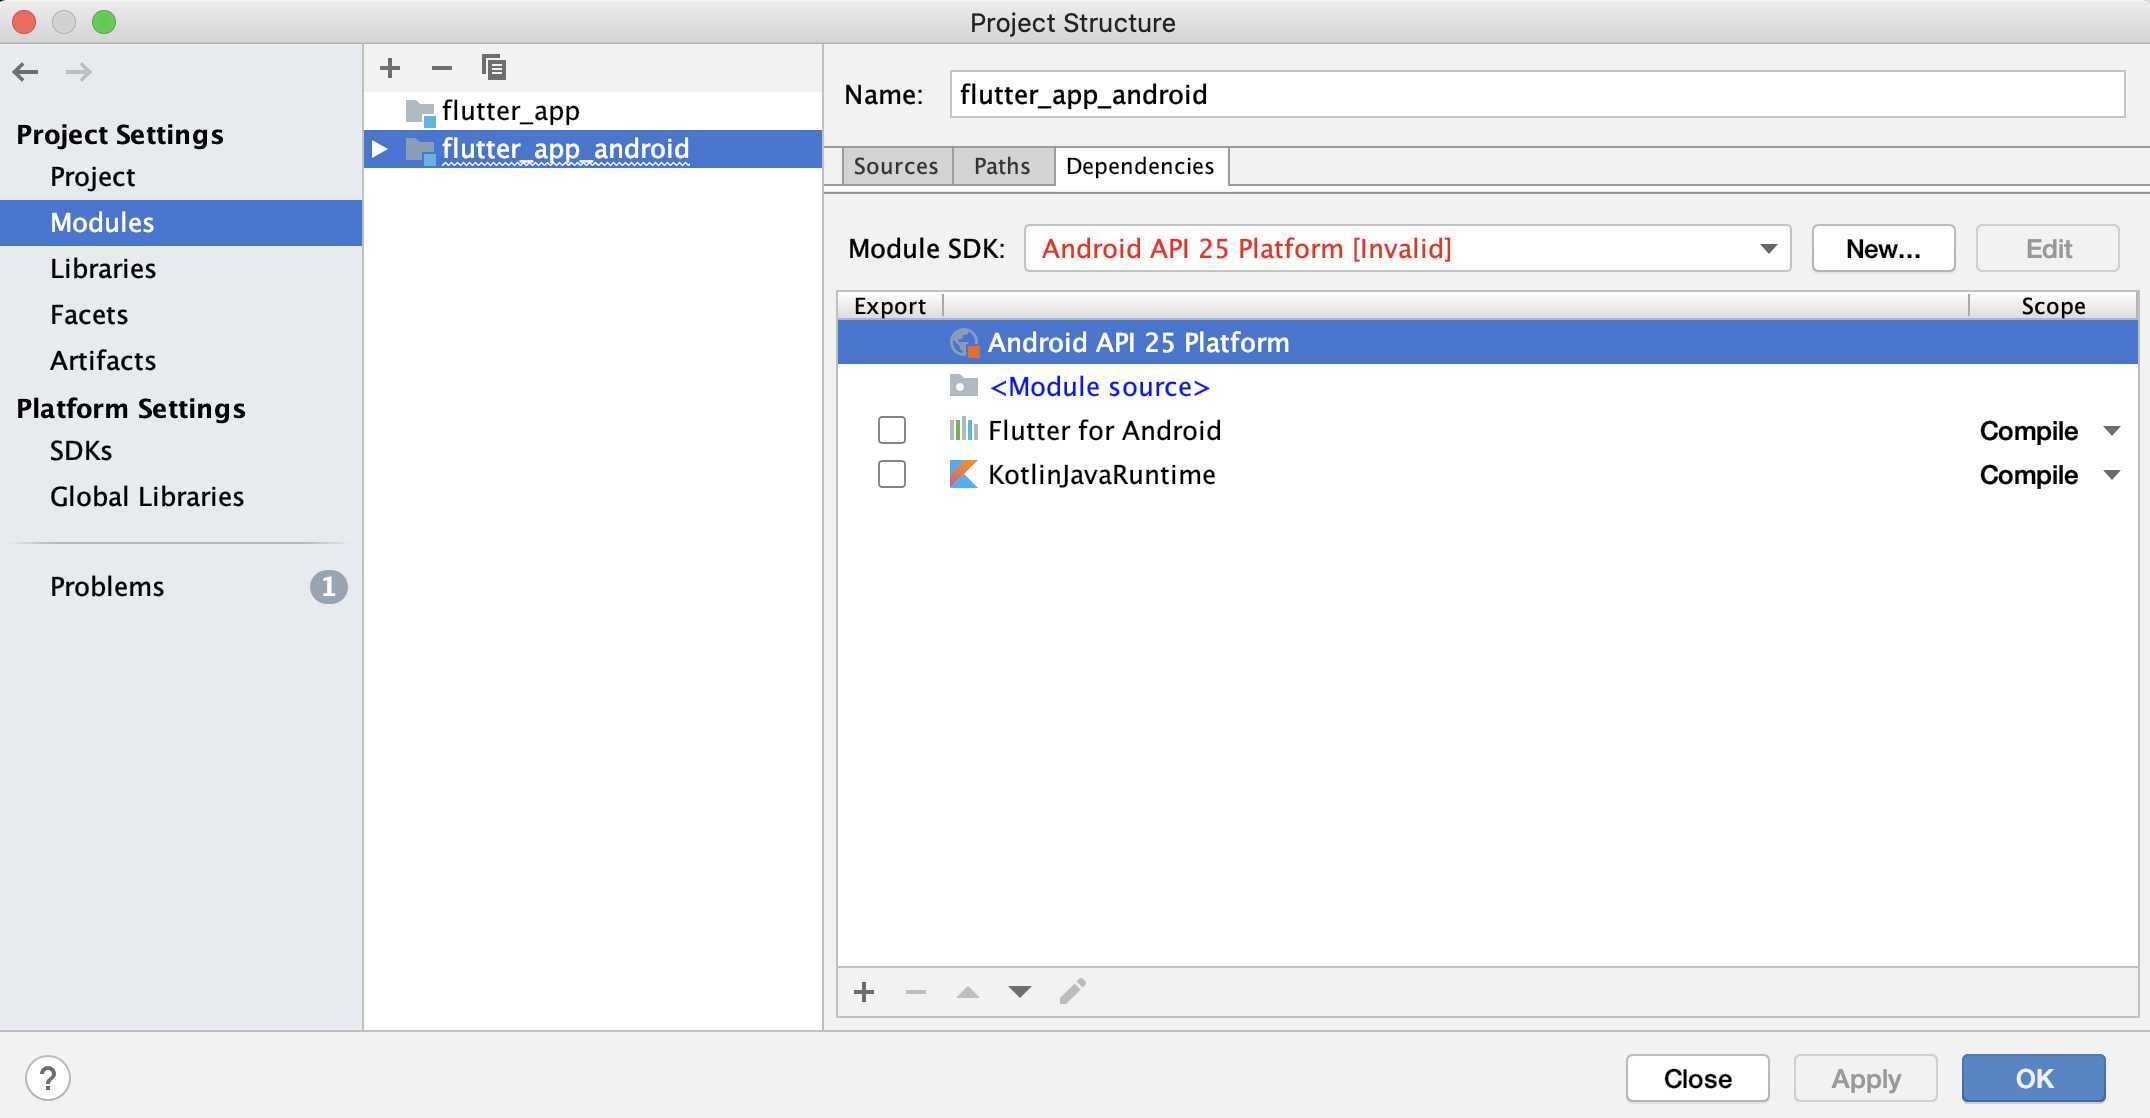2150x1118 pixels.
Task: Click the Apply button
Action: (1865, 1078)
